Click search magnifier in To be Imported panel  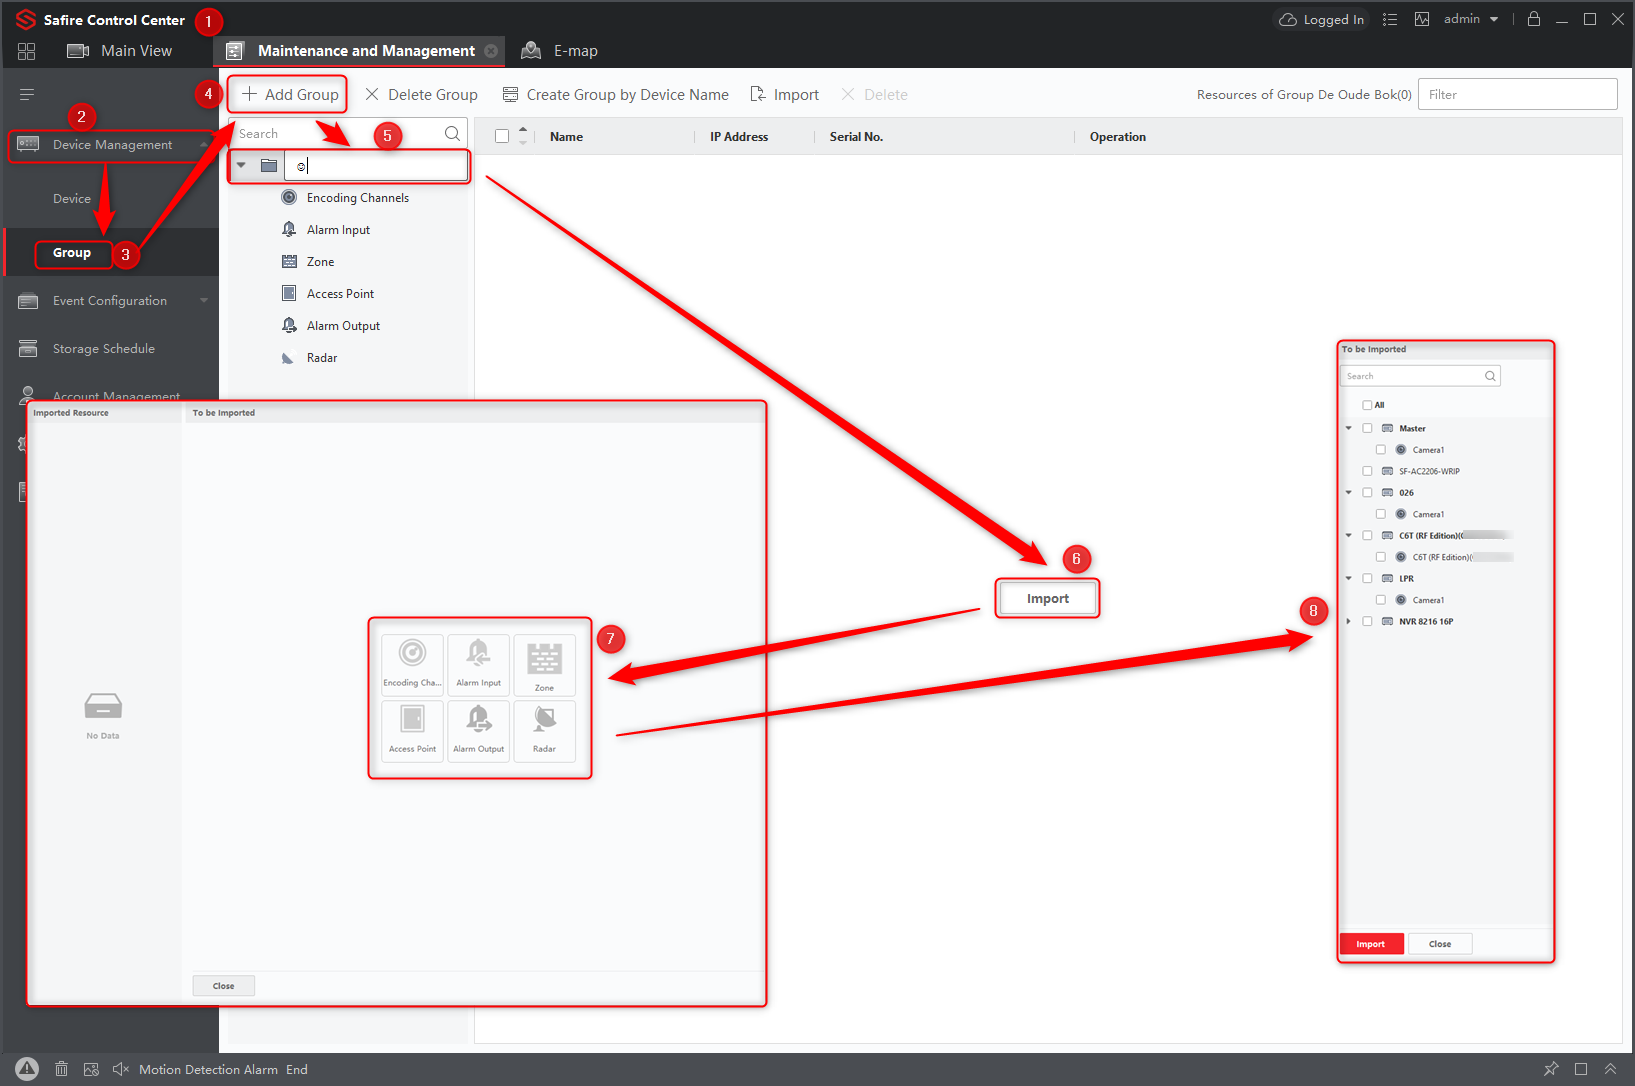(1490, 376)
